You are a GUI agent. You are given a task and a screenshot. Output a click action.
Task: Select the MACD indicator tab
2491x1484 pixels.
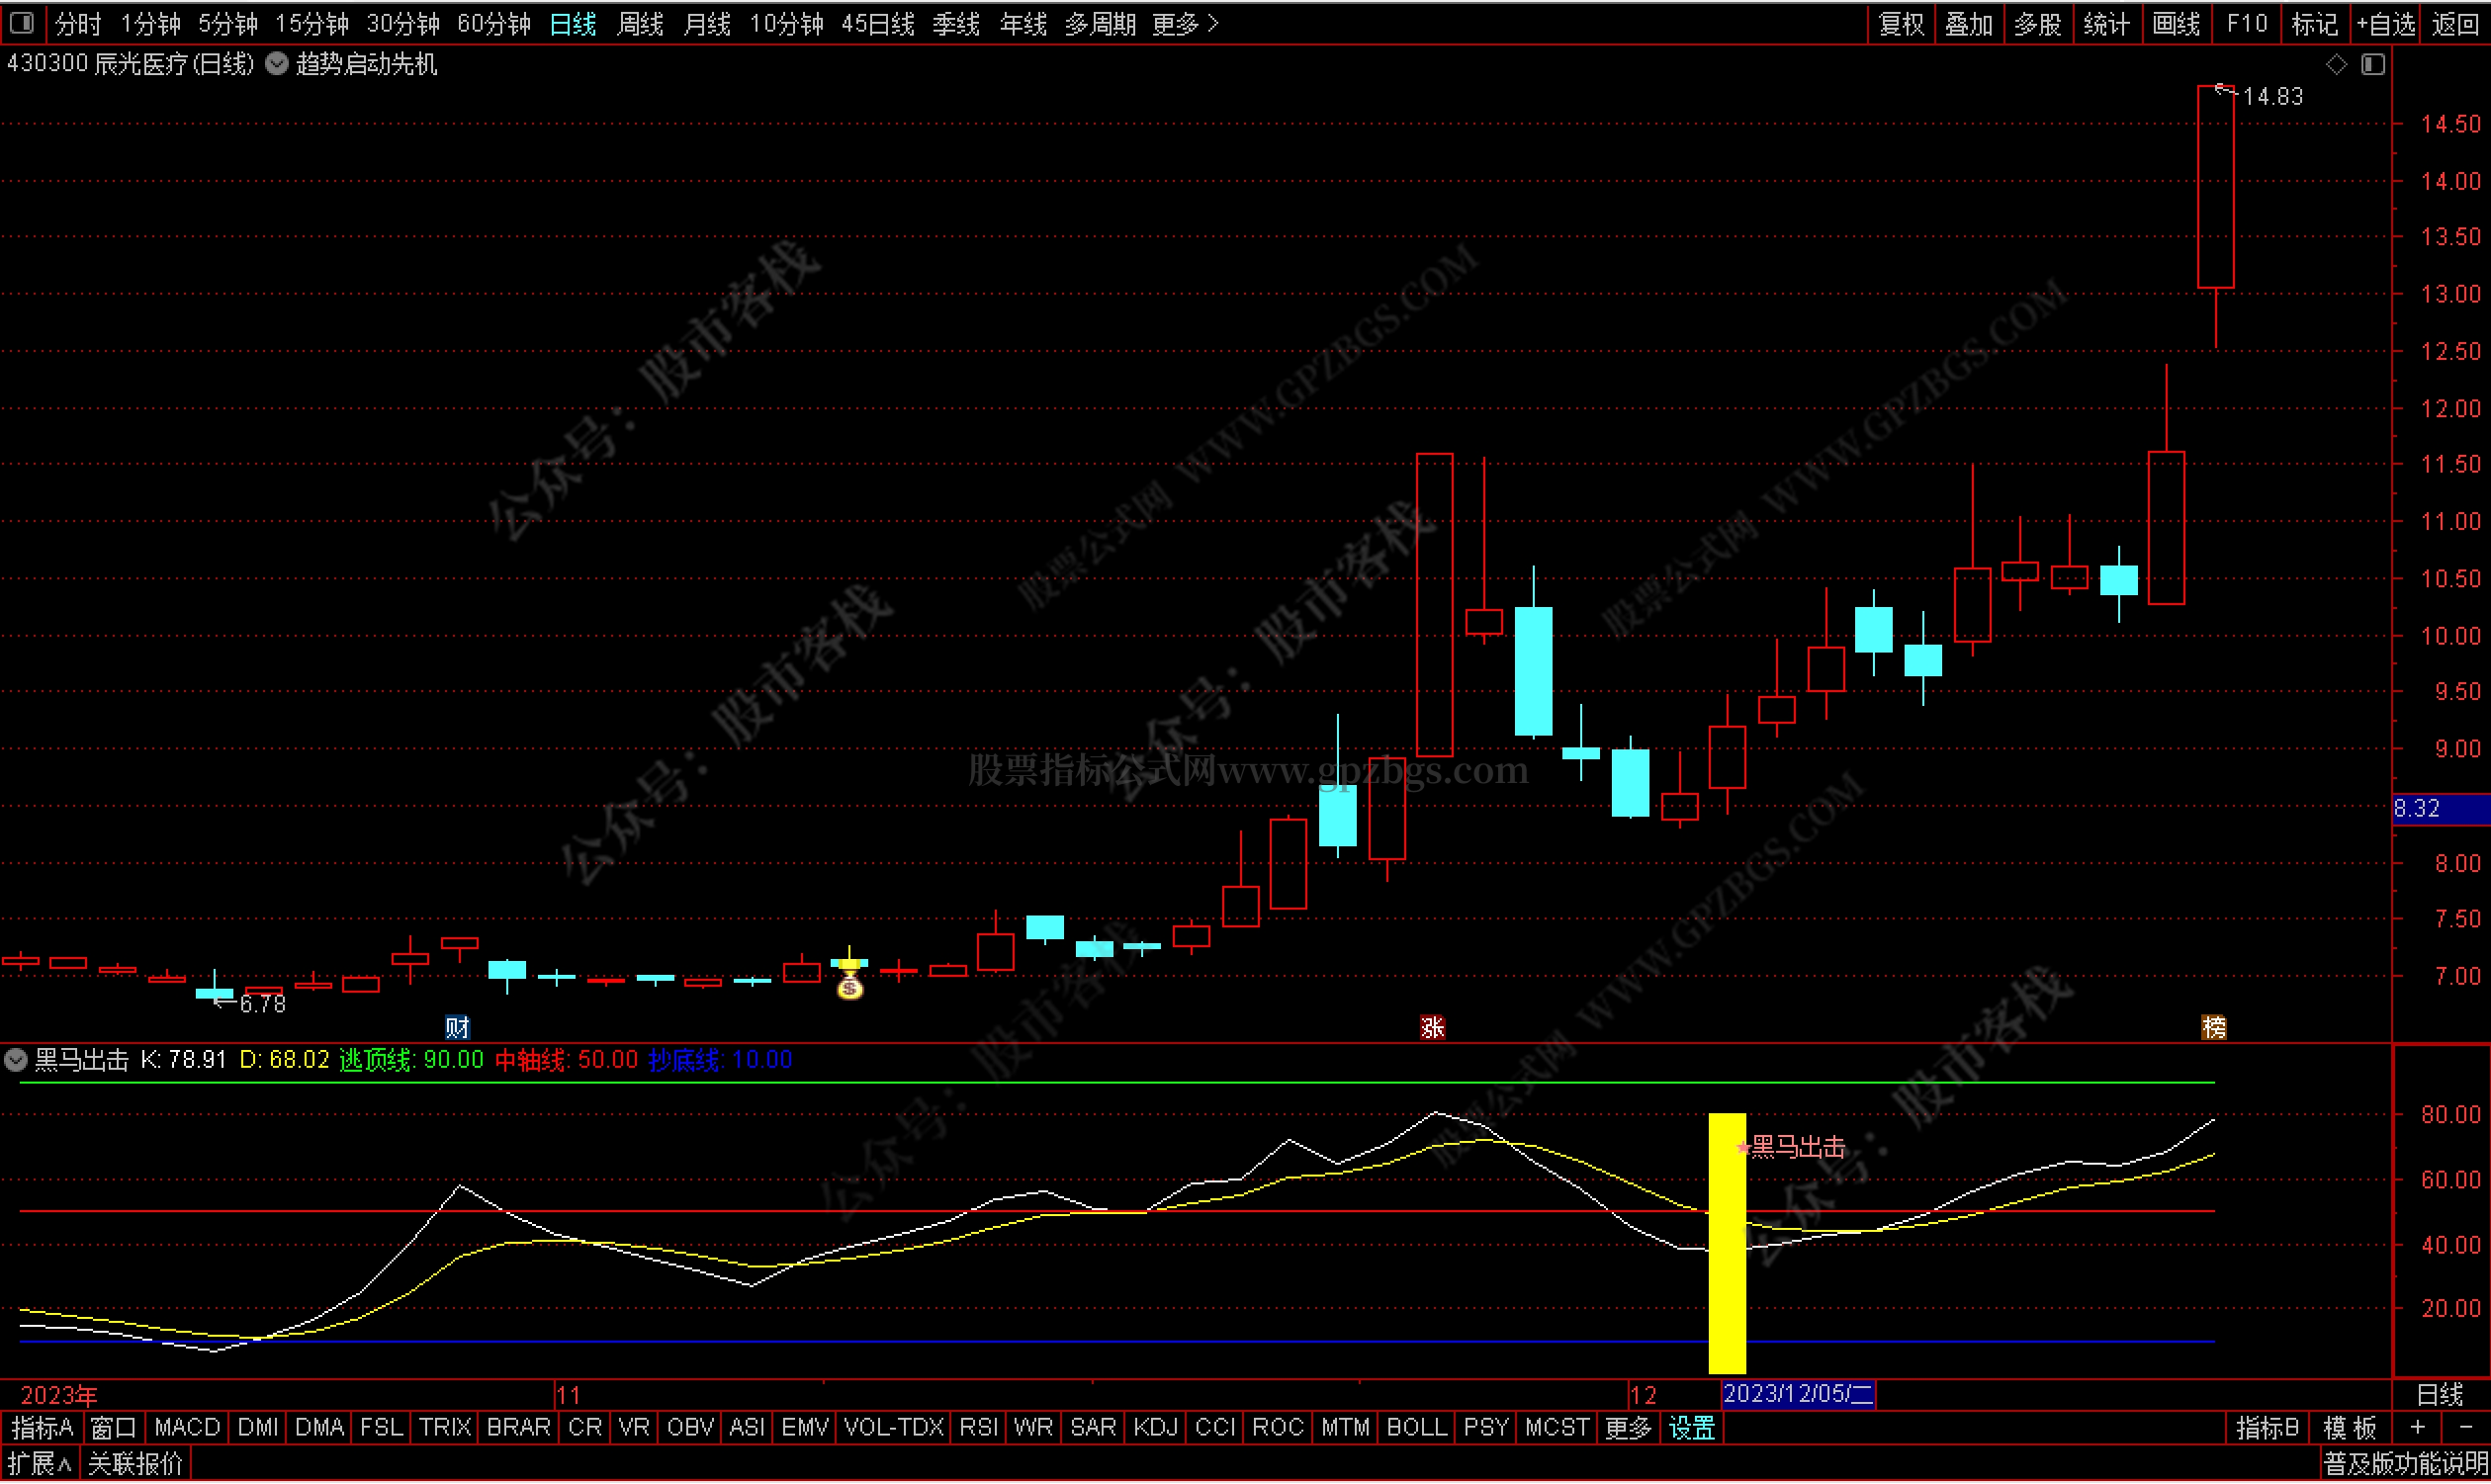(187, 1427)
